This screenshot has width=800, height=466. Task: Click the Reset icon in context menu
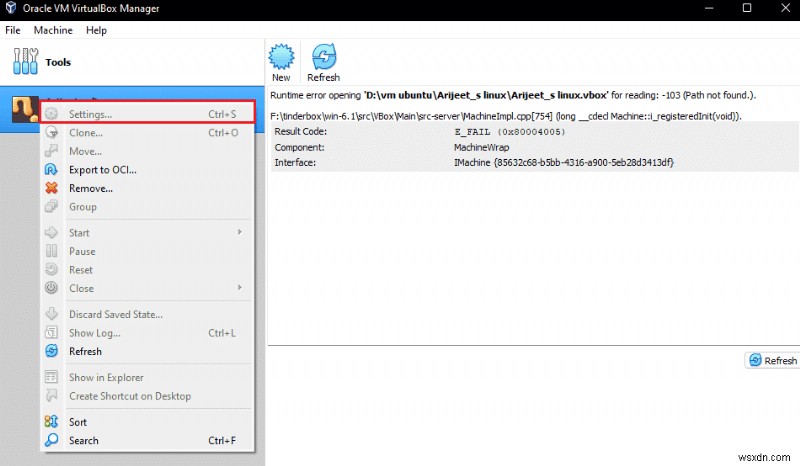[x=51, y=269]
